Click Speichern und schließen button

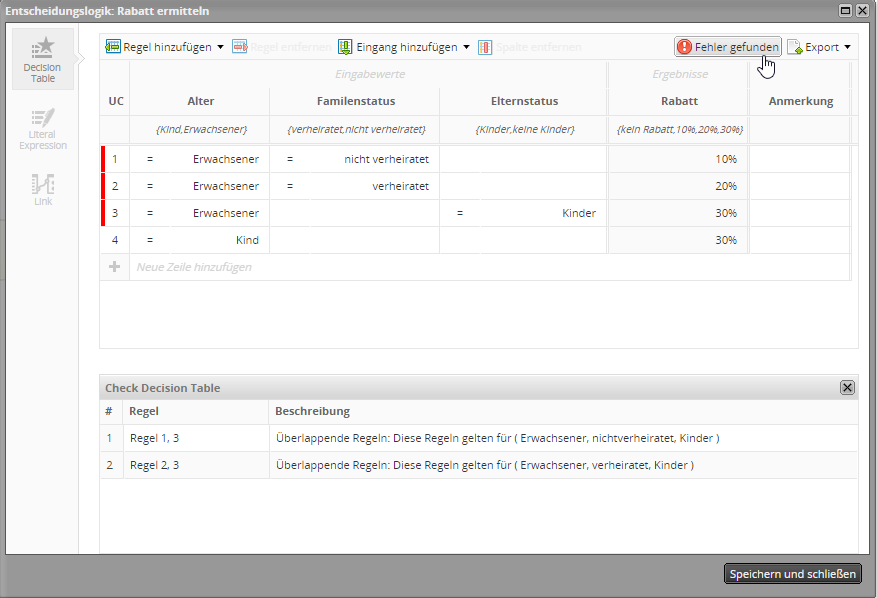click(793, 574)
